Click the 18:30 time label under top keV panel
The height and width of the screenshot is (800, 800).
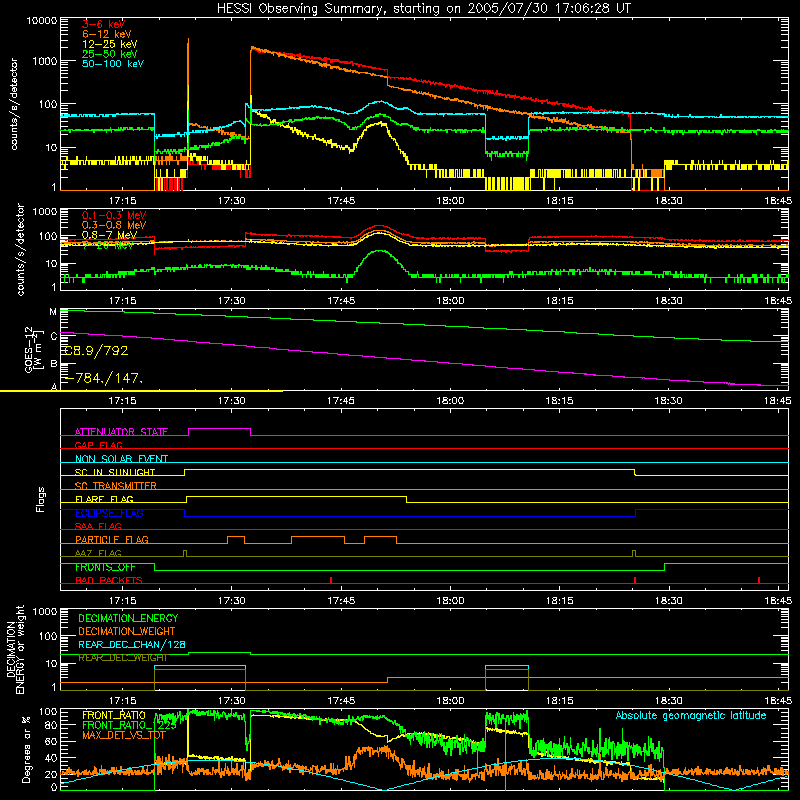coord(668,201)
